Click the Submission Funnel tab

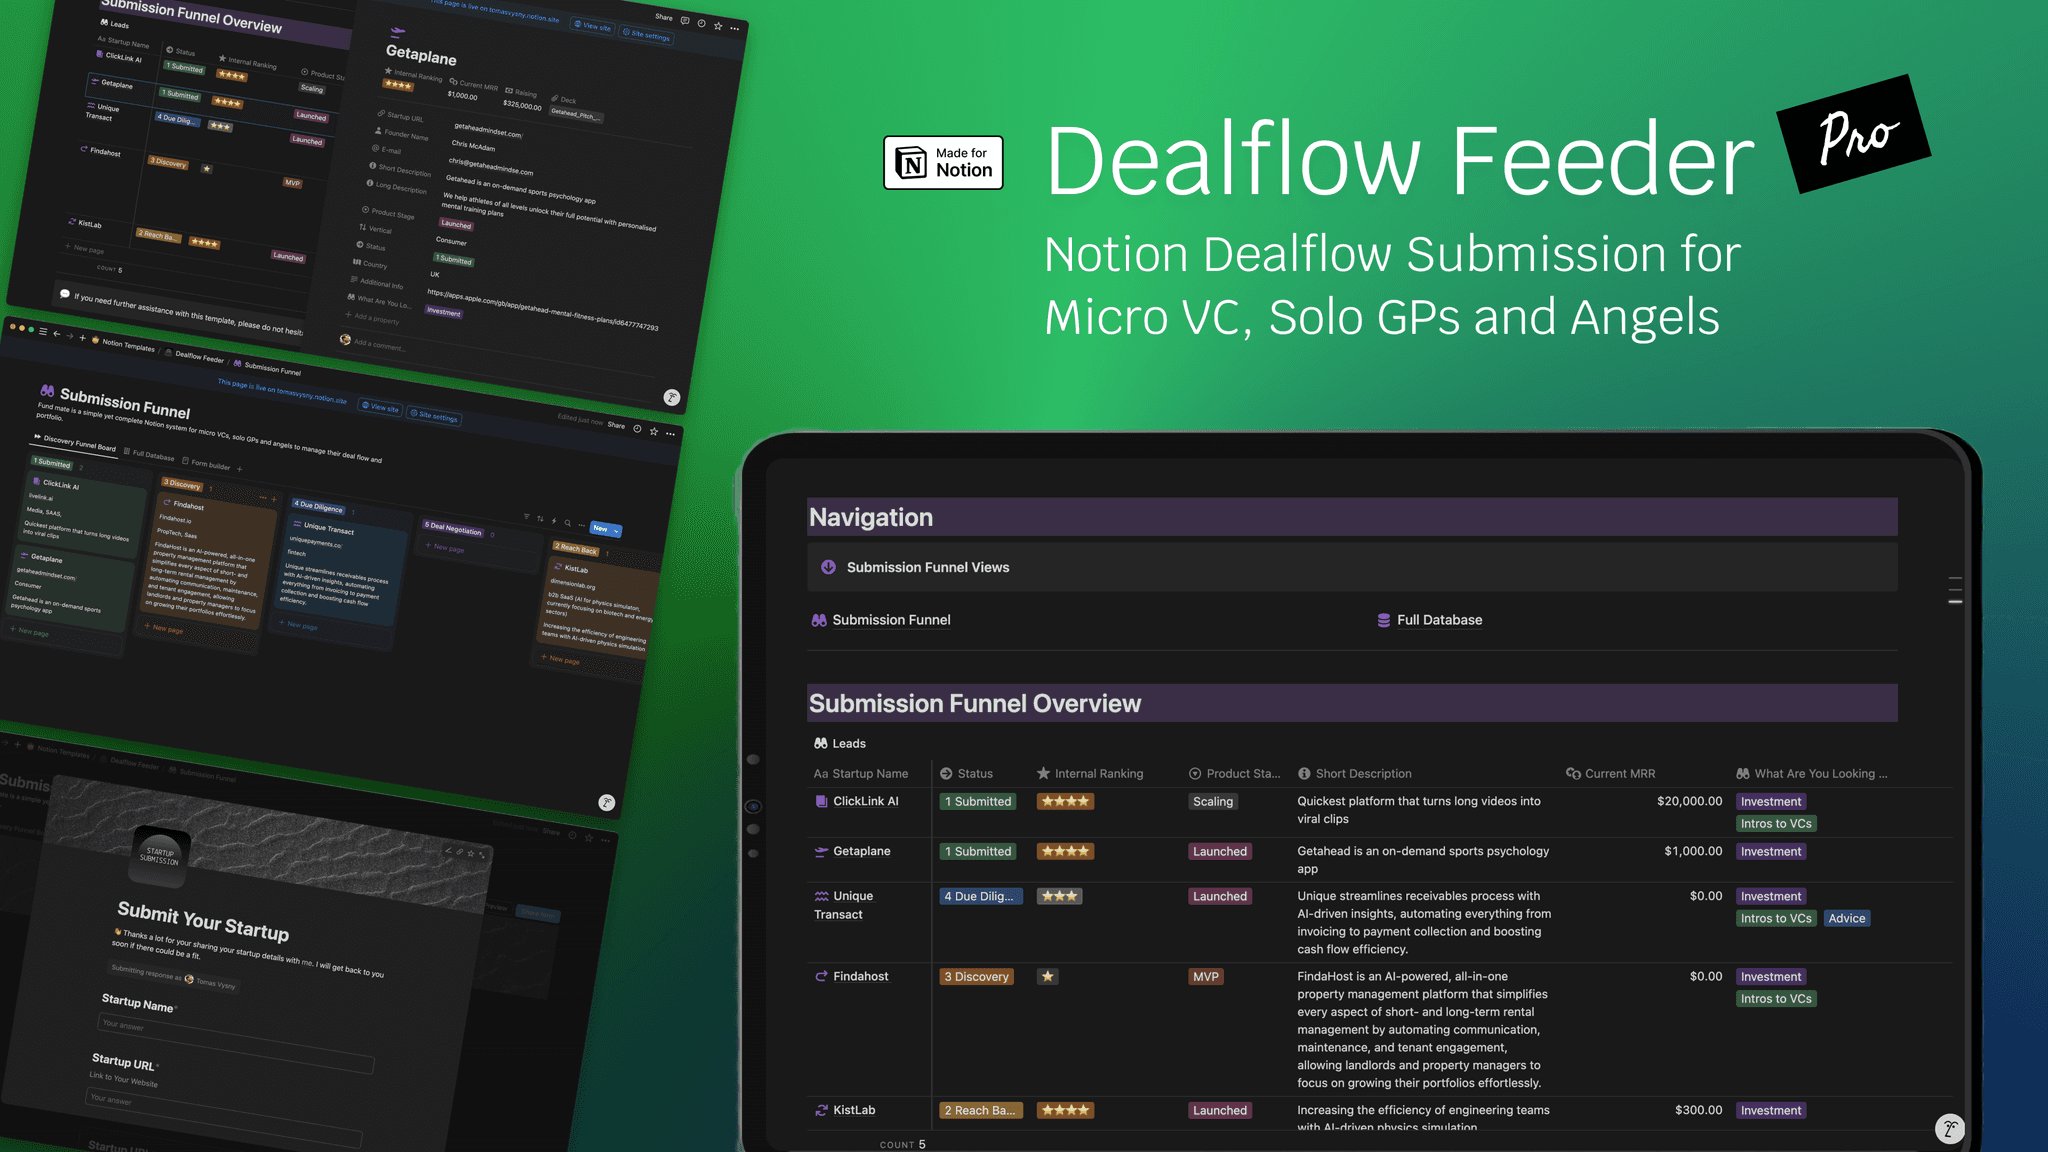892,619
